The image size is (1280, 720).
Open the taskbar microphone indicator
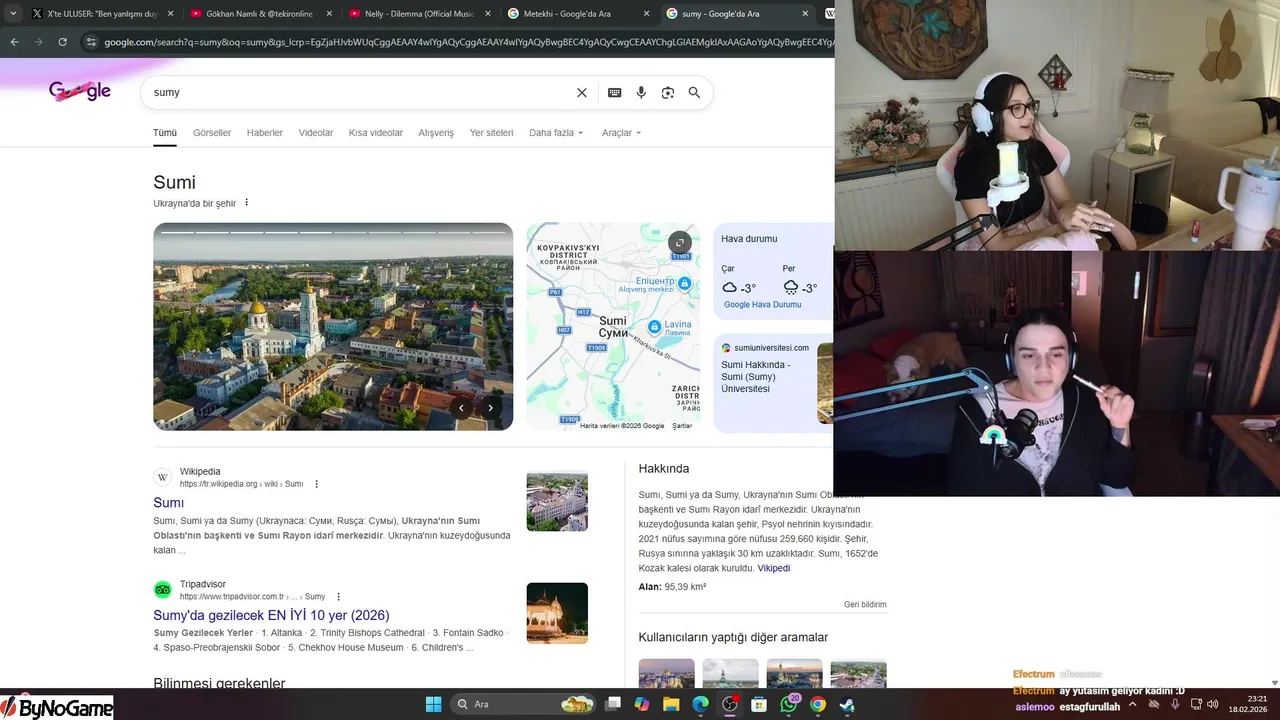pyautogui.click(x=1176, y=704)
